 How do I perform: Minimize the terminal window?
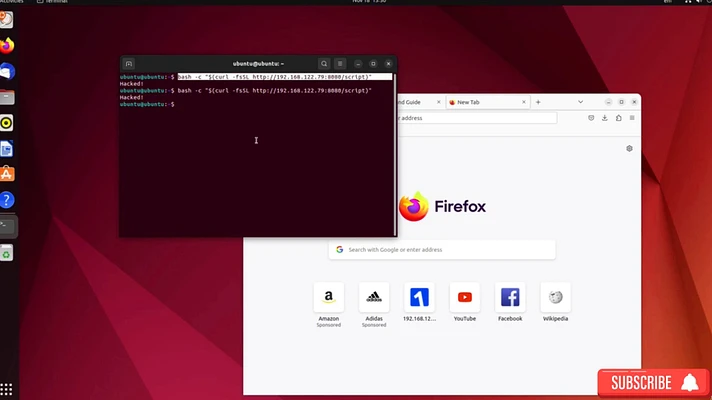coord(358,64)
